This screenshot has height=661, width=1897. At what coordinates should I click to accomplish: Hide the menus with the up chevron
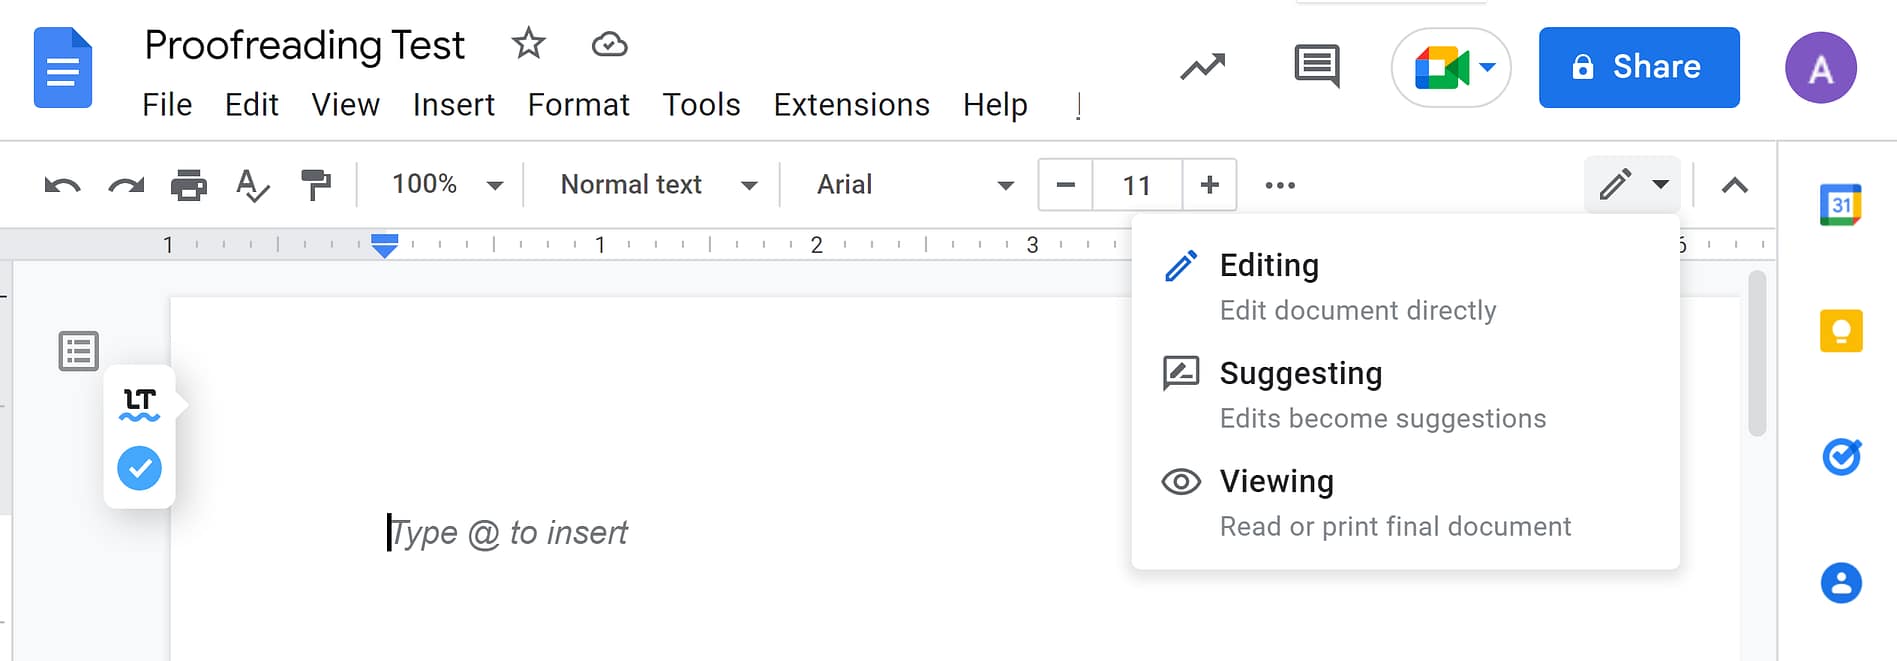click(1735, 185)
